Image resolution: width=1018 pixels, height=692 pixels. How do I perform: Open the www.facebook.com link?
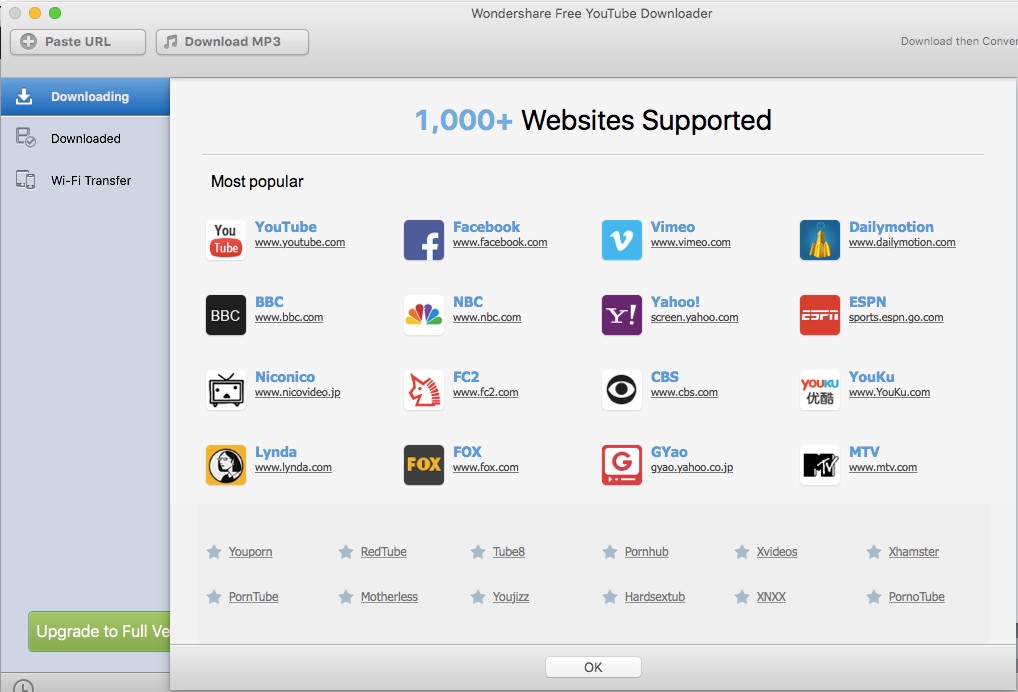point(500,242)
